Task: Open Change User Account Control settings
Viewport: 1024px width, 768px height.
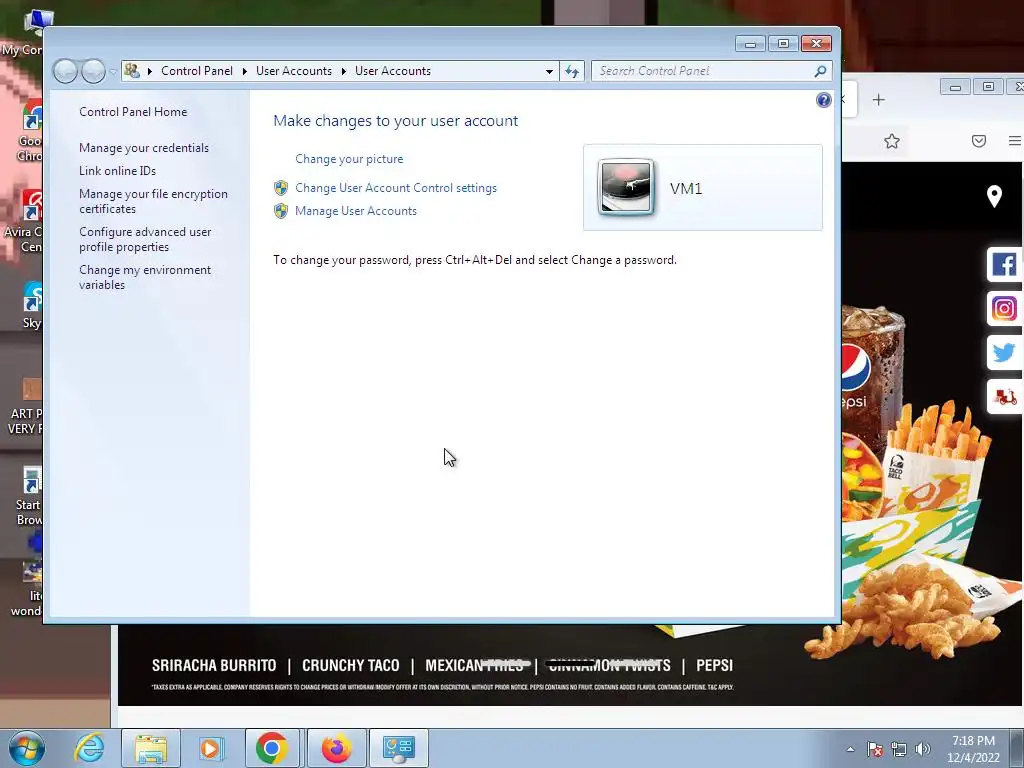Action: [x=396, y=187]
